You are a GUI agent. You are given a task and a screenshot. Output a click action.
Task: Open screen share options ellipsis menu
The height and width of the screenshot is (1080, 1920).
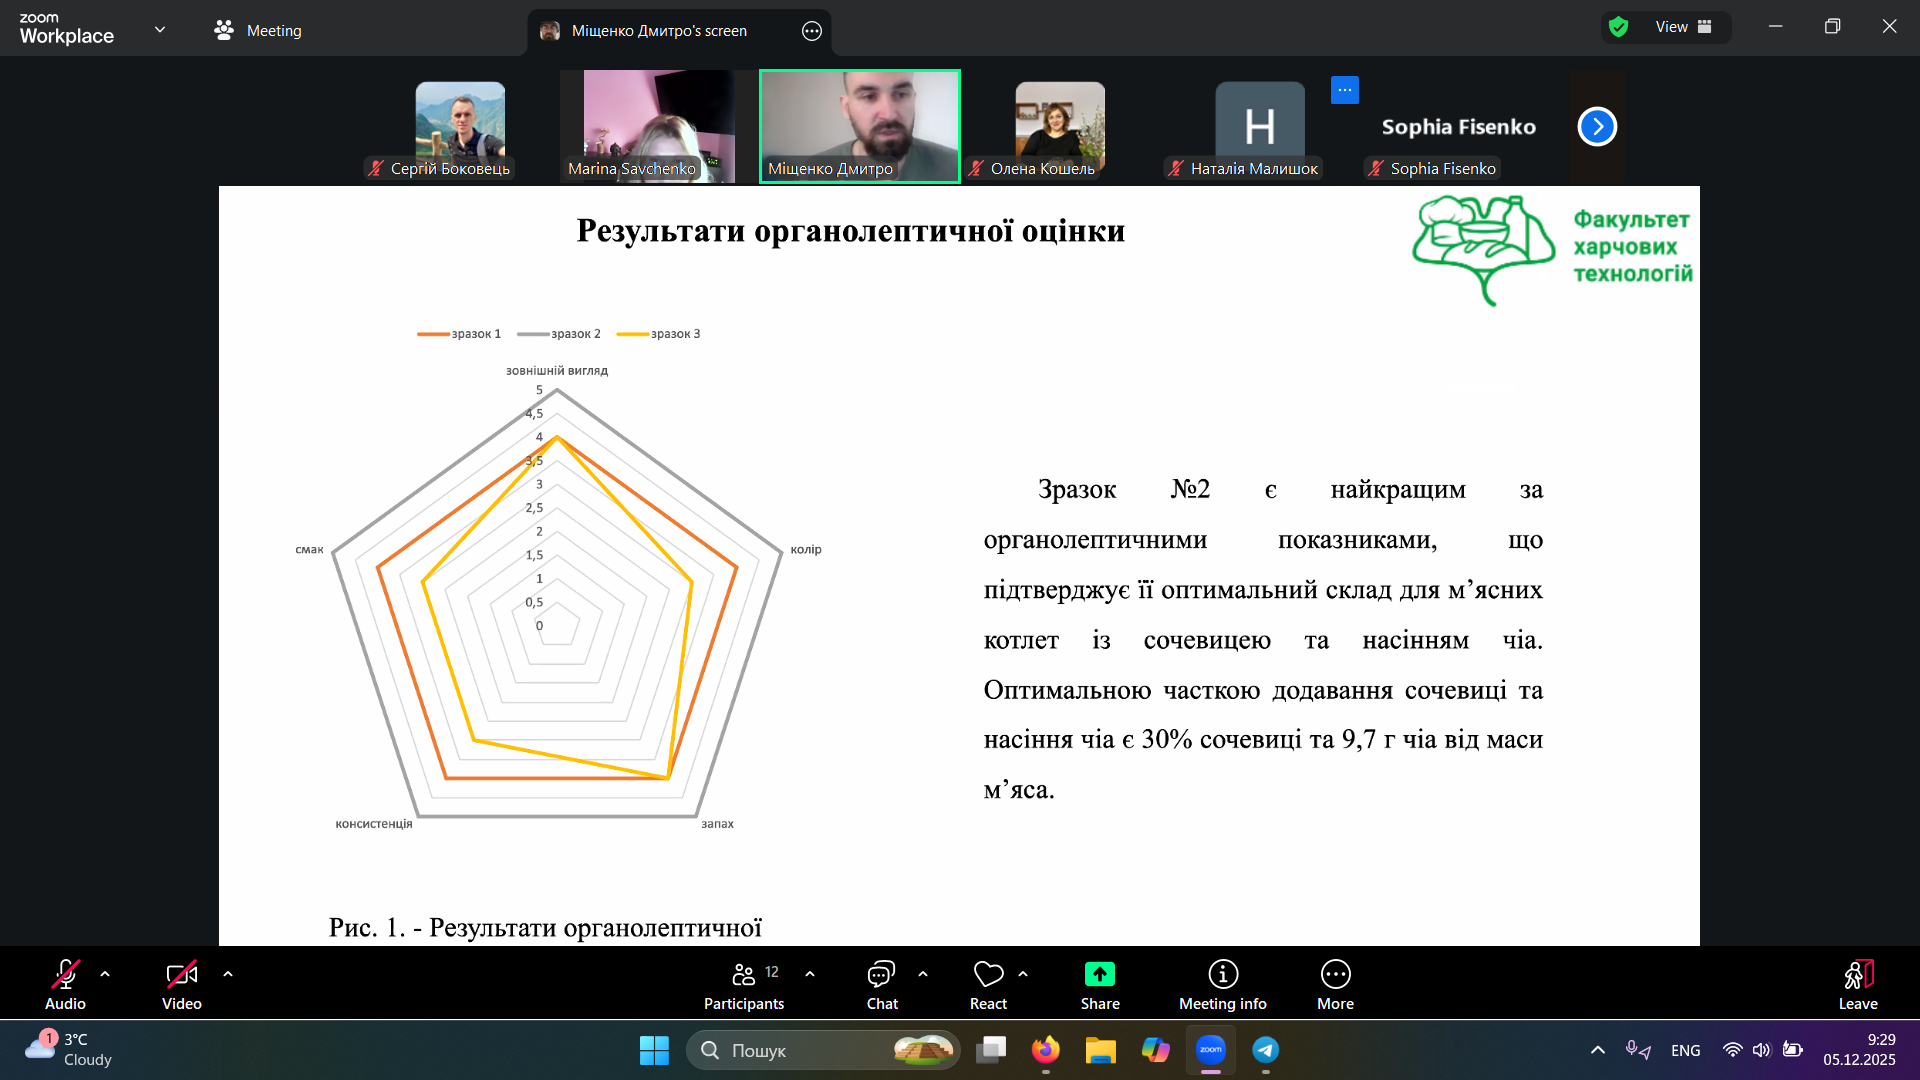[811, 31]
